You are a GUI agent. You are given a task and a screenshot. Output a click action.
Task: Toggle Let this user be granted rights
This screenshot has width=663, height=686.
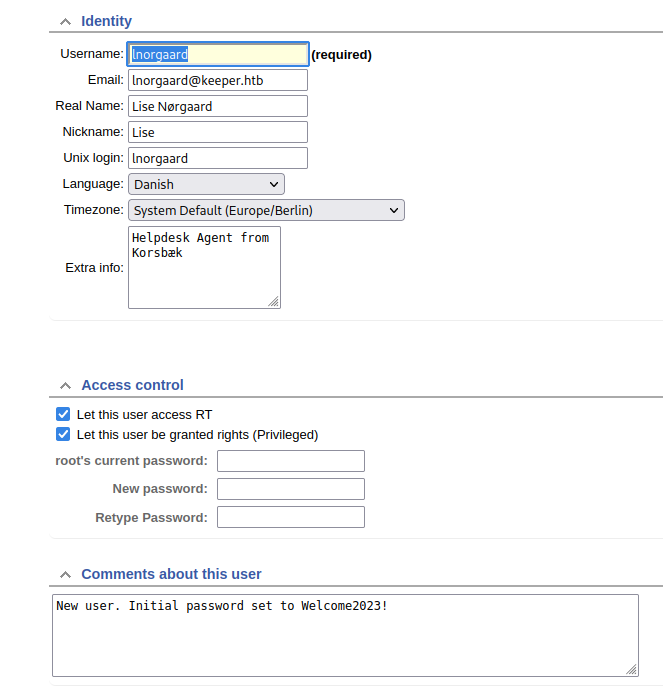[64, 434]
